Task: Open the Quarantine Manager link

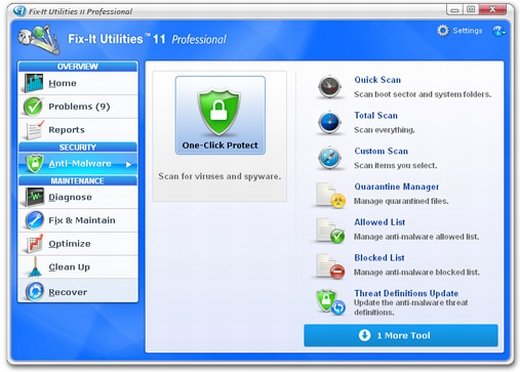Action: click(x=396, y=187)
